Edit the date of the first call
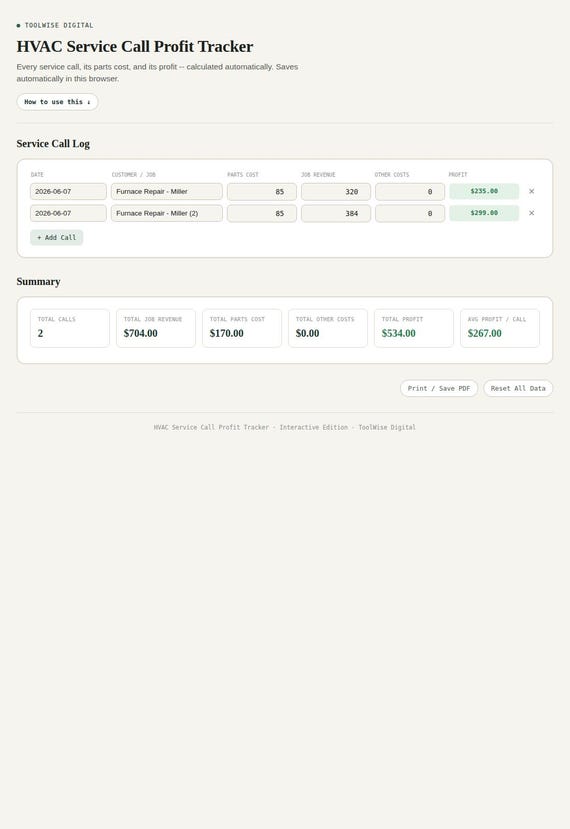570x829 pixels. tap(68, 191)
